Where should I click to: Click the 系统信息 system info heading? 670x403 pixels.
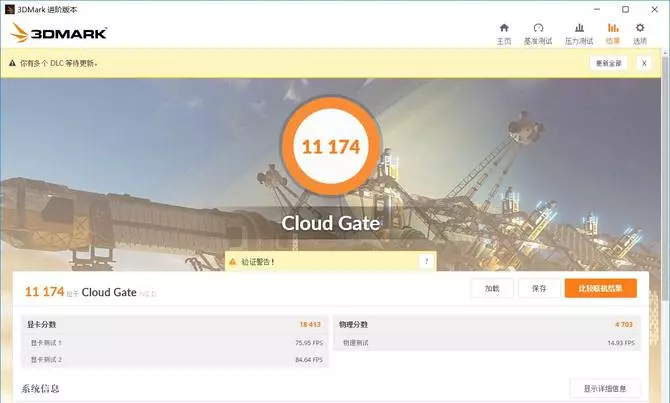40,388
